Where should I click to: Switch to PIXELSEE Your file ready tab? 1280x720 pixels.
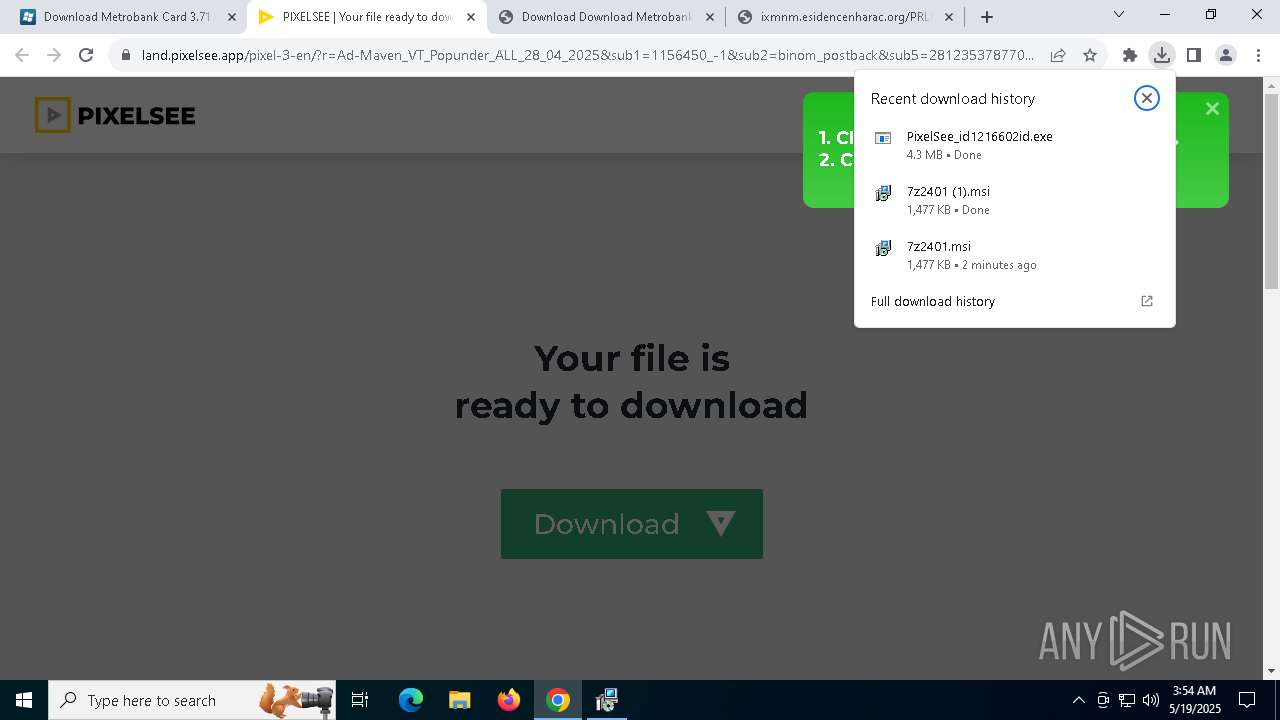pos(365,17)
